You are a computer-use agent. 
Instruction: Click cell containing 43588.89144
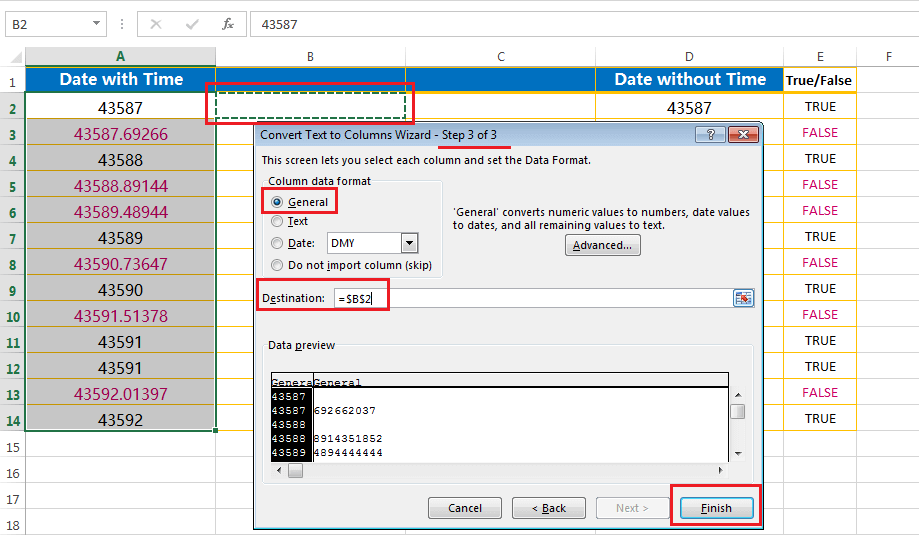click(x=121, y=186)
